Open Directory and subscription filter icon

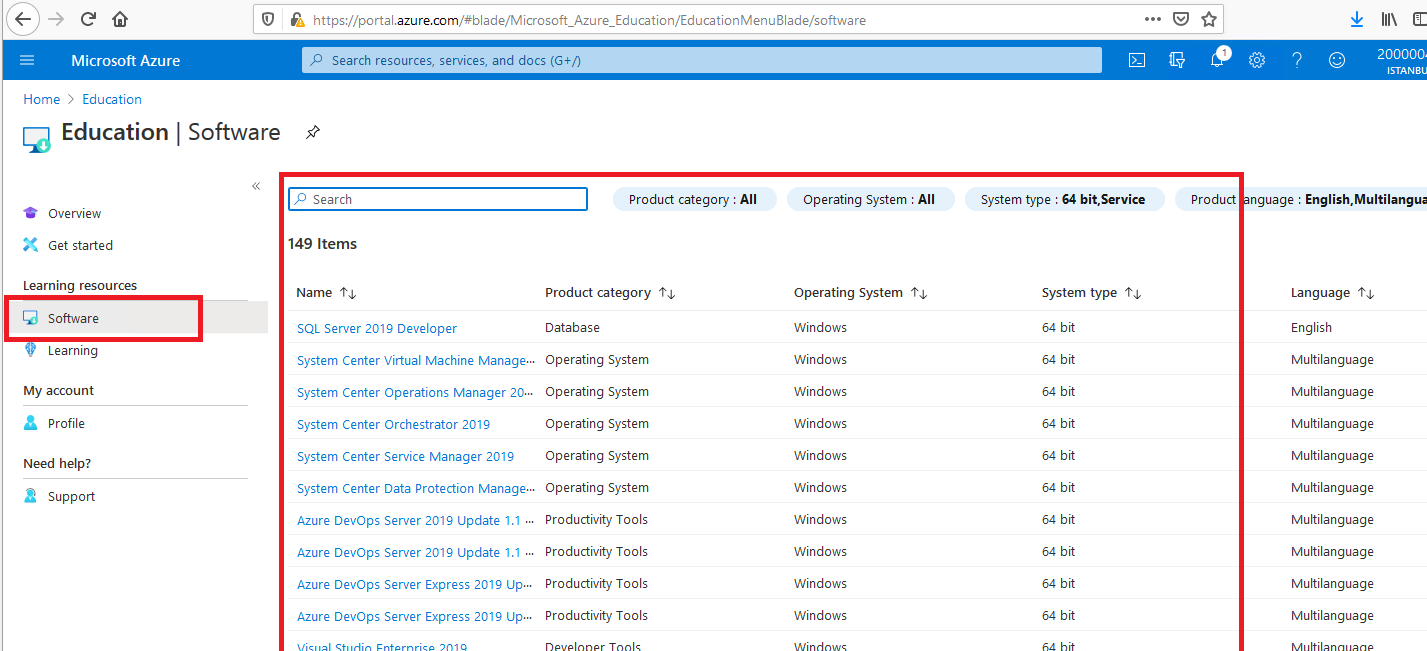[x=1177, y=60]
